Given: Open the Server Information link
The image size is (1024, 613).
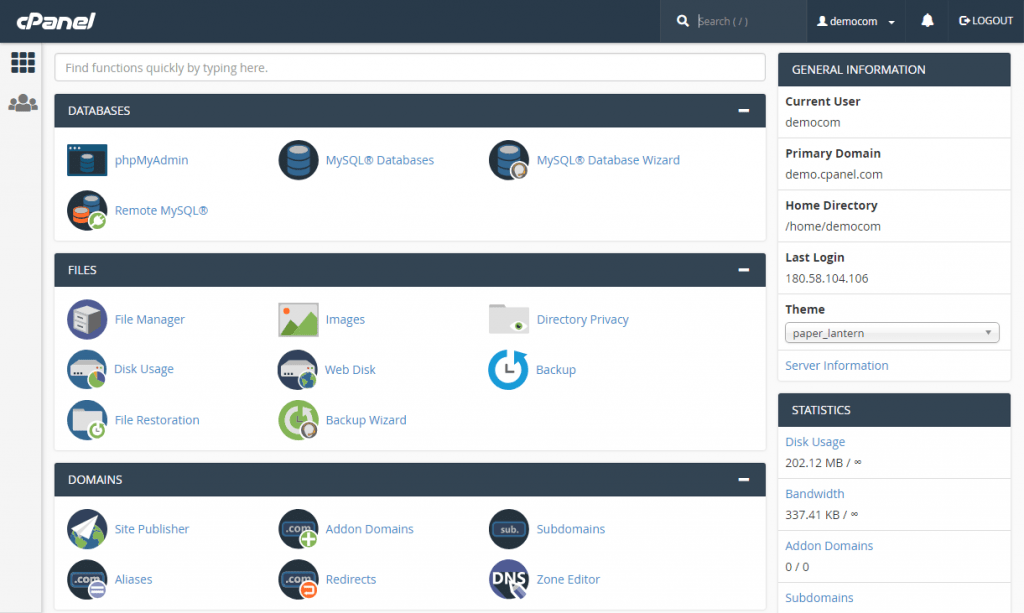Looking at the screenshot, I should (837, 366).
